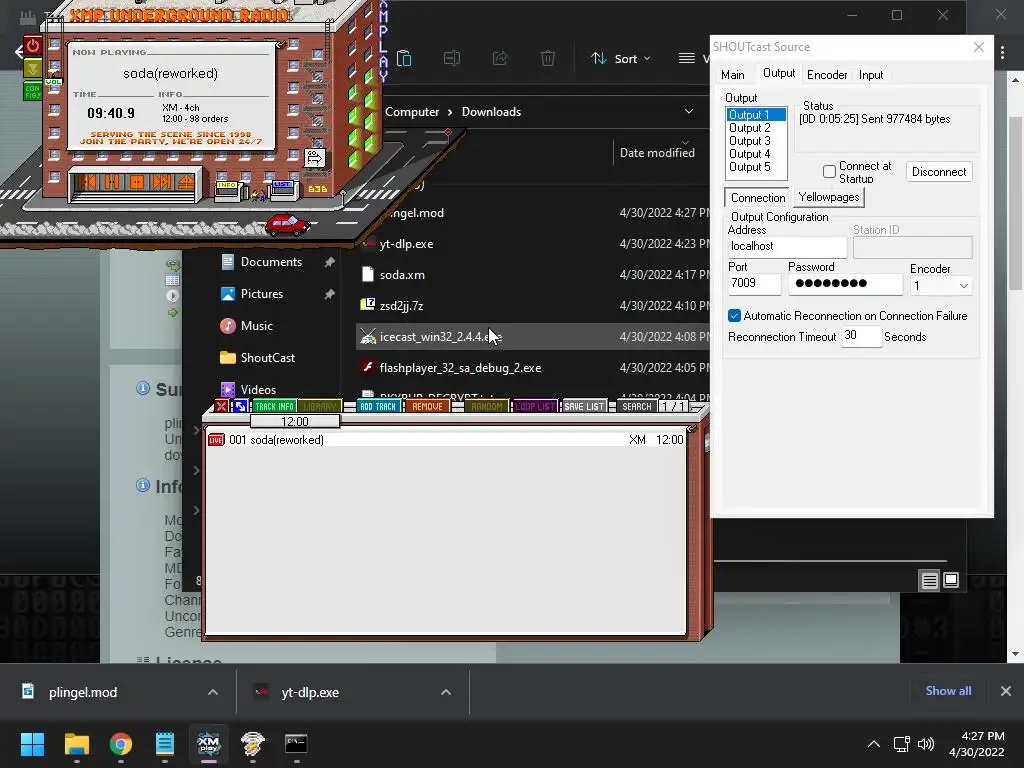The width and height of the screenshot is (1024, 768).
Task: Expand options for plingel.mod download item
Action: click(x=213, y=692)
